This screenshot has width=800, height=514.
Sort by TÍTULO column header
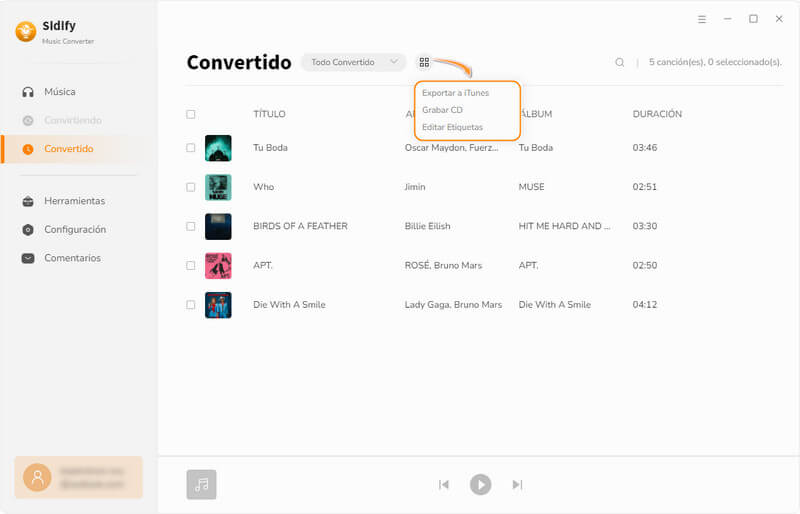(269, 114)
